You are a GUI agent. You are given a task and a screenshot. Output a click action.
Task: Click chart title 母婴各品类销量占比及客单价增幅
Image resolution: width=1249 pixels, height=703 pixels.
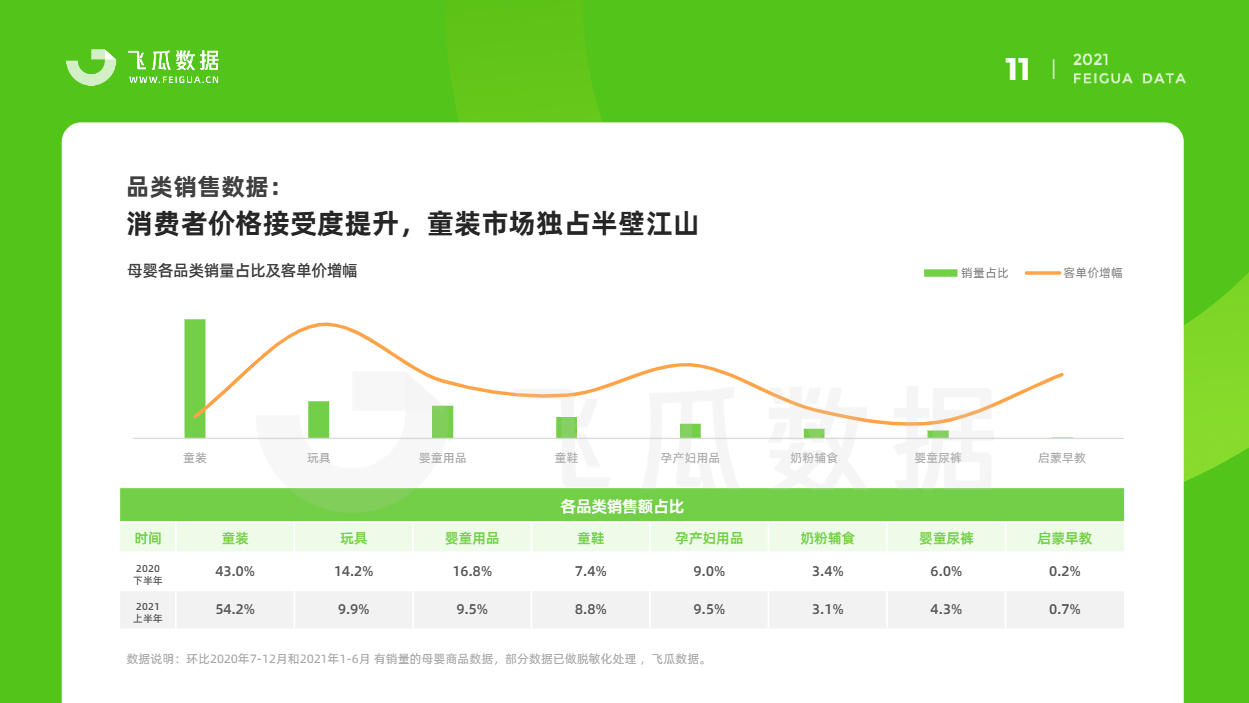(242, 271)
